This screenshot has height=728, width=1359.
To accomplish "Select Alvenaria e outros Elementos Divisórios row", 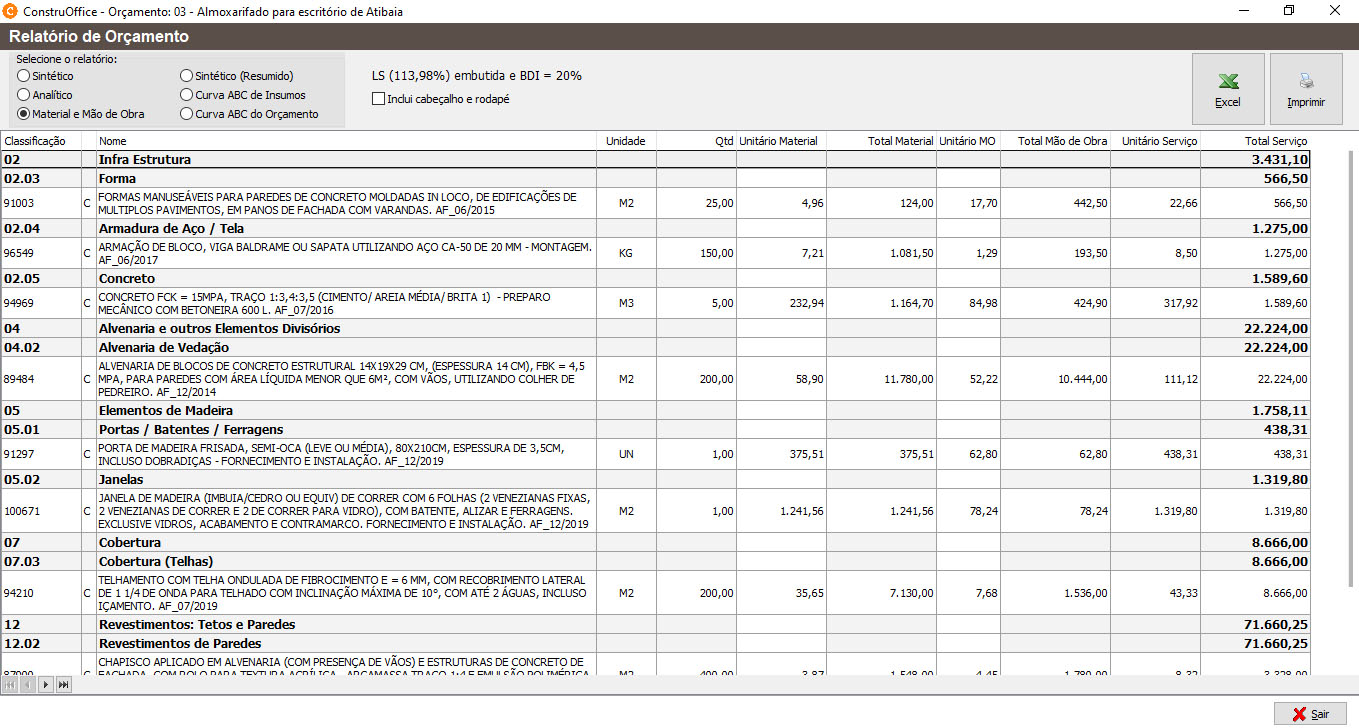I will point(655,328).
